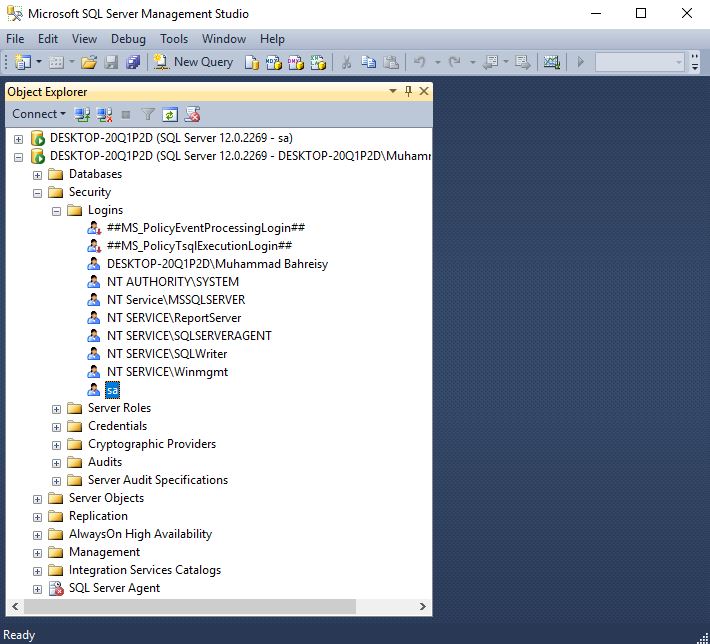The width and height of the screenshot is (710, 644).
Task: Select the ##MS_PolicyEventProcessingLogin## login
Action: [x=206, y=228]
